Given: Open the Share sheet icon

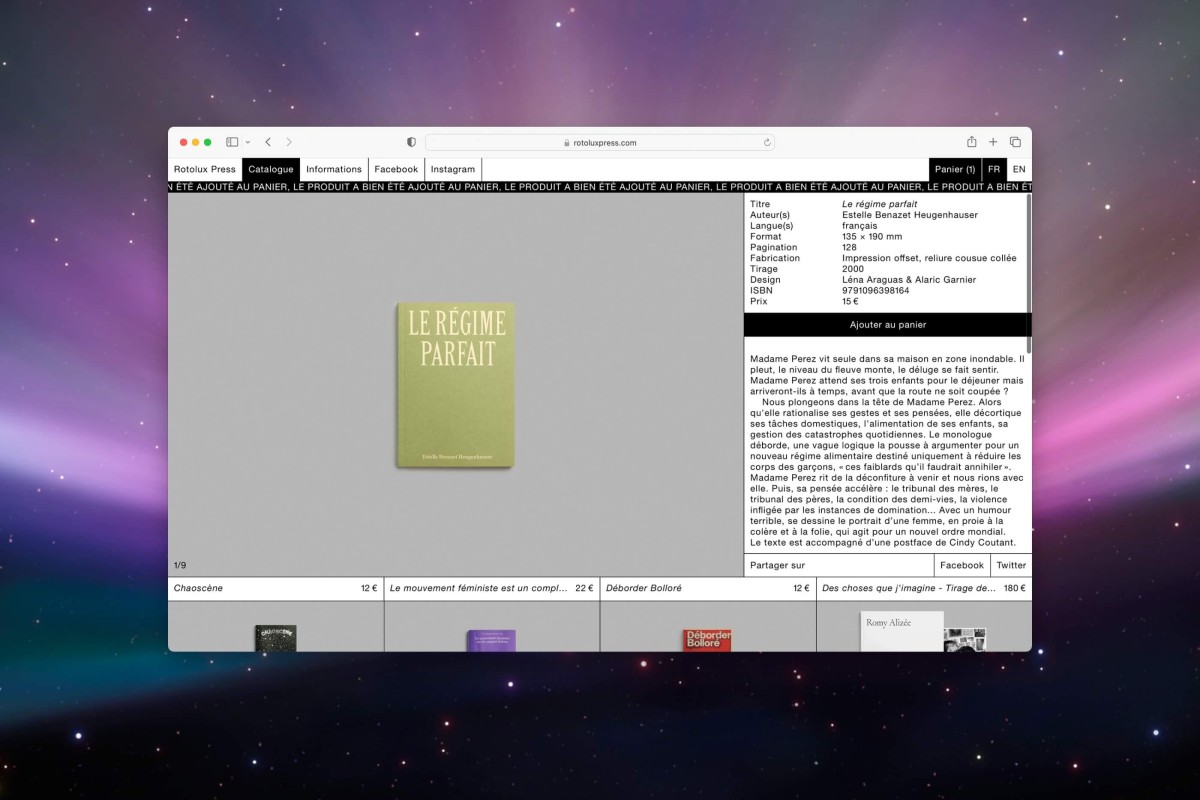Looking at the screenshot, I should click(971, 142).
